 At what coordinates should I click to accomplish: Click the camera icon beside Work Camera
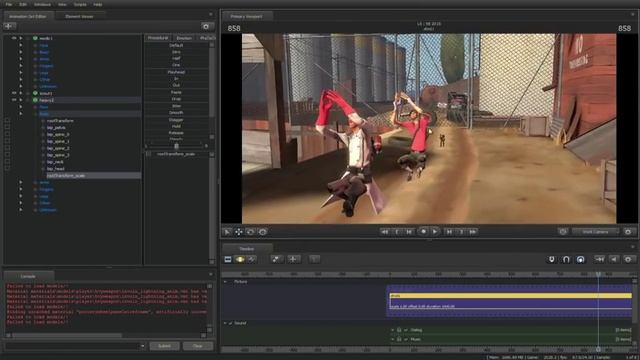point(563,232)
